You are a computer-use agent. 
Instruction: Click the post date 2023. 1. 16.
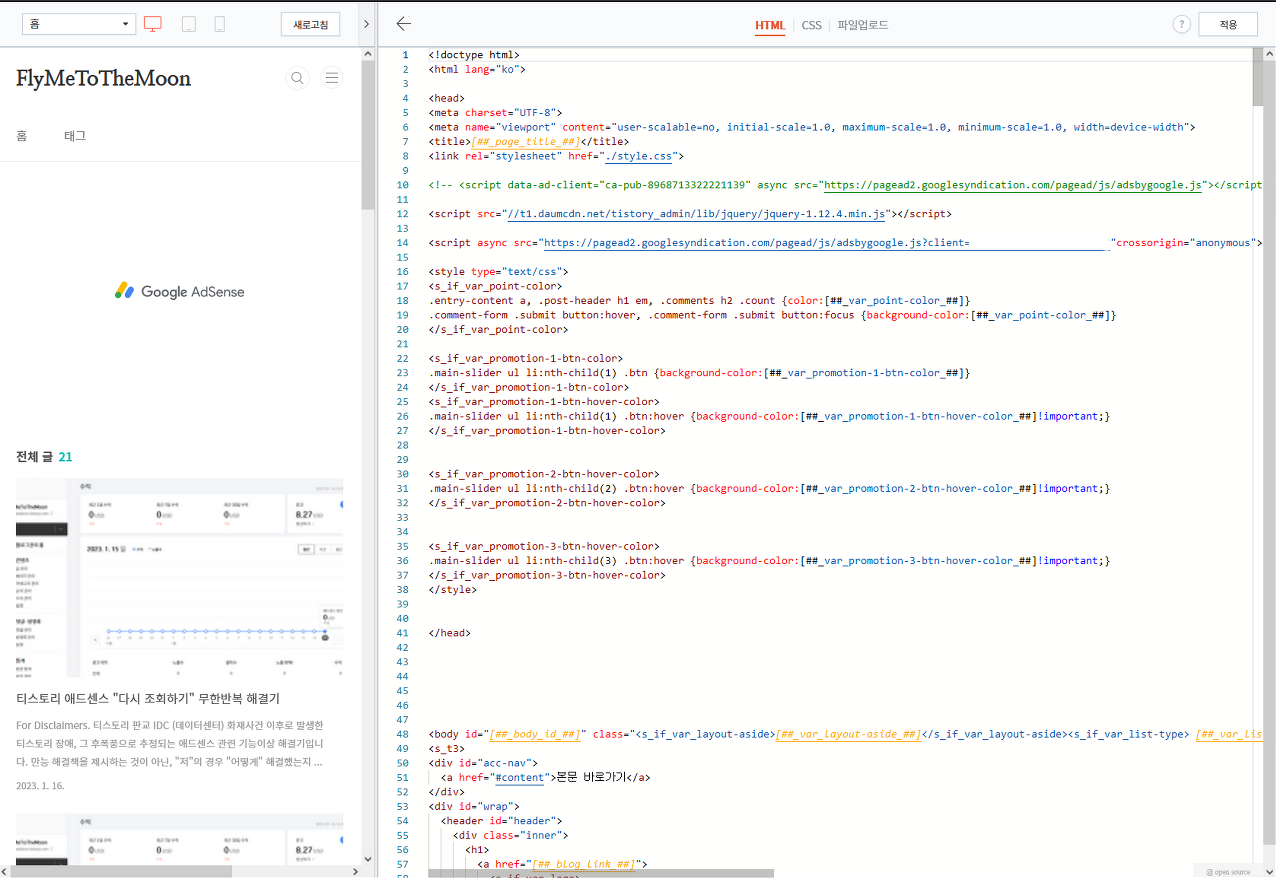(40, 786)
